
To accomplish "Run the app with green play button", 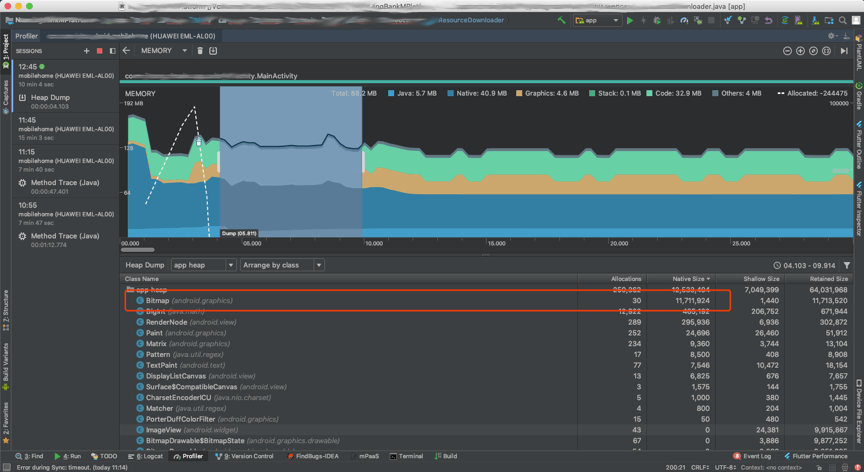I will tap(630, 20).
